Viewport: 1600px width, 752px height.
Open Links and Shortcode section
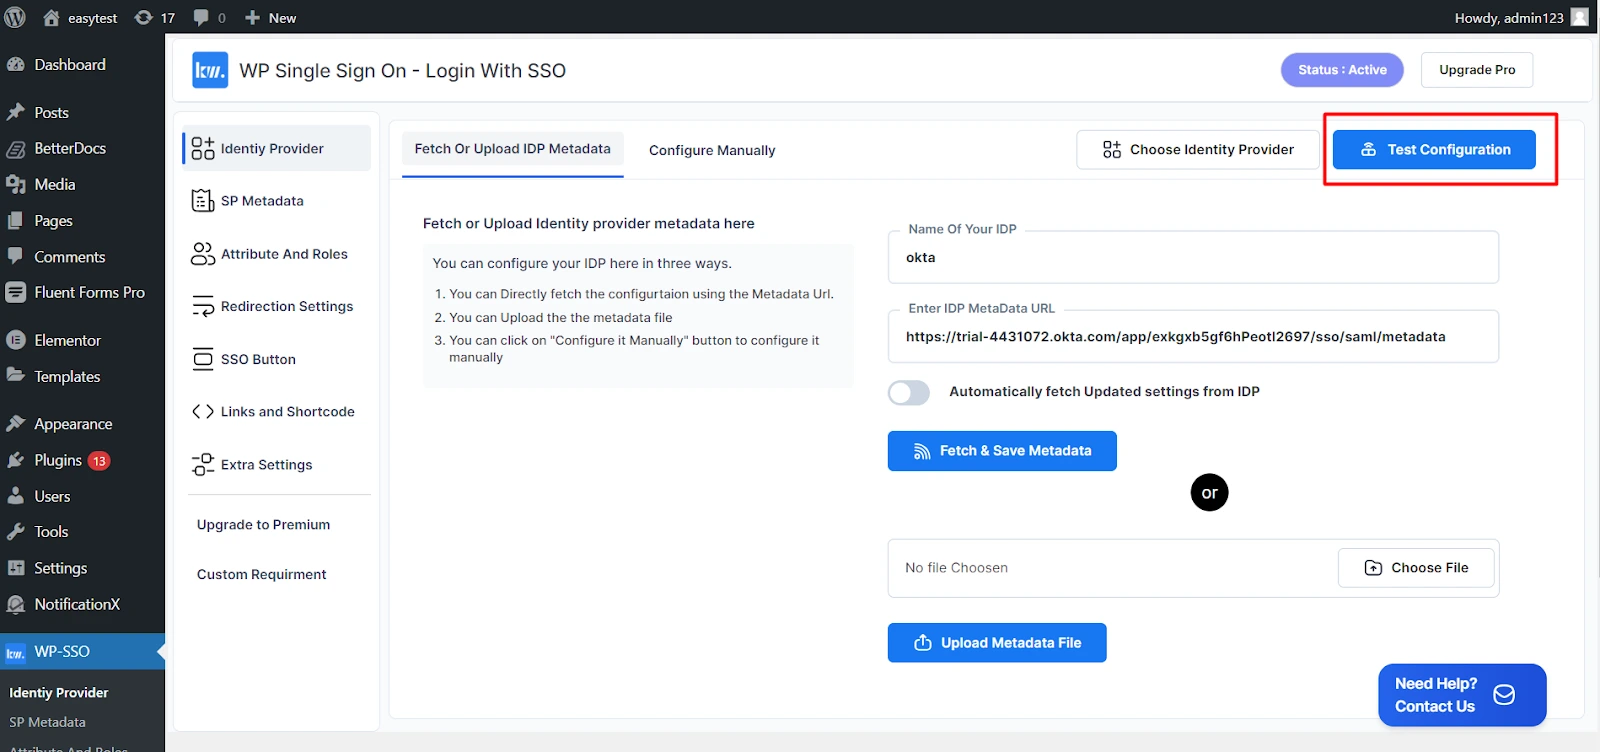[x=277, y=411]
